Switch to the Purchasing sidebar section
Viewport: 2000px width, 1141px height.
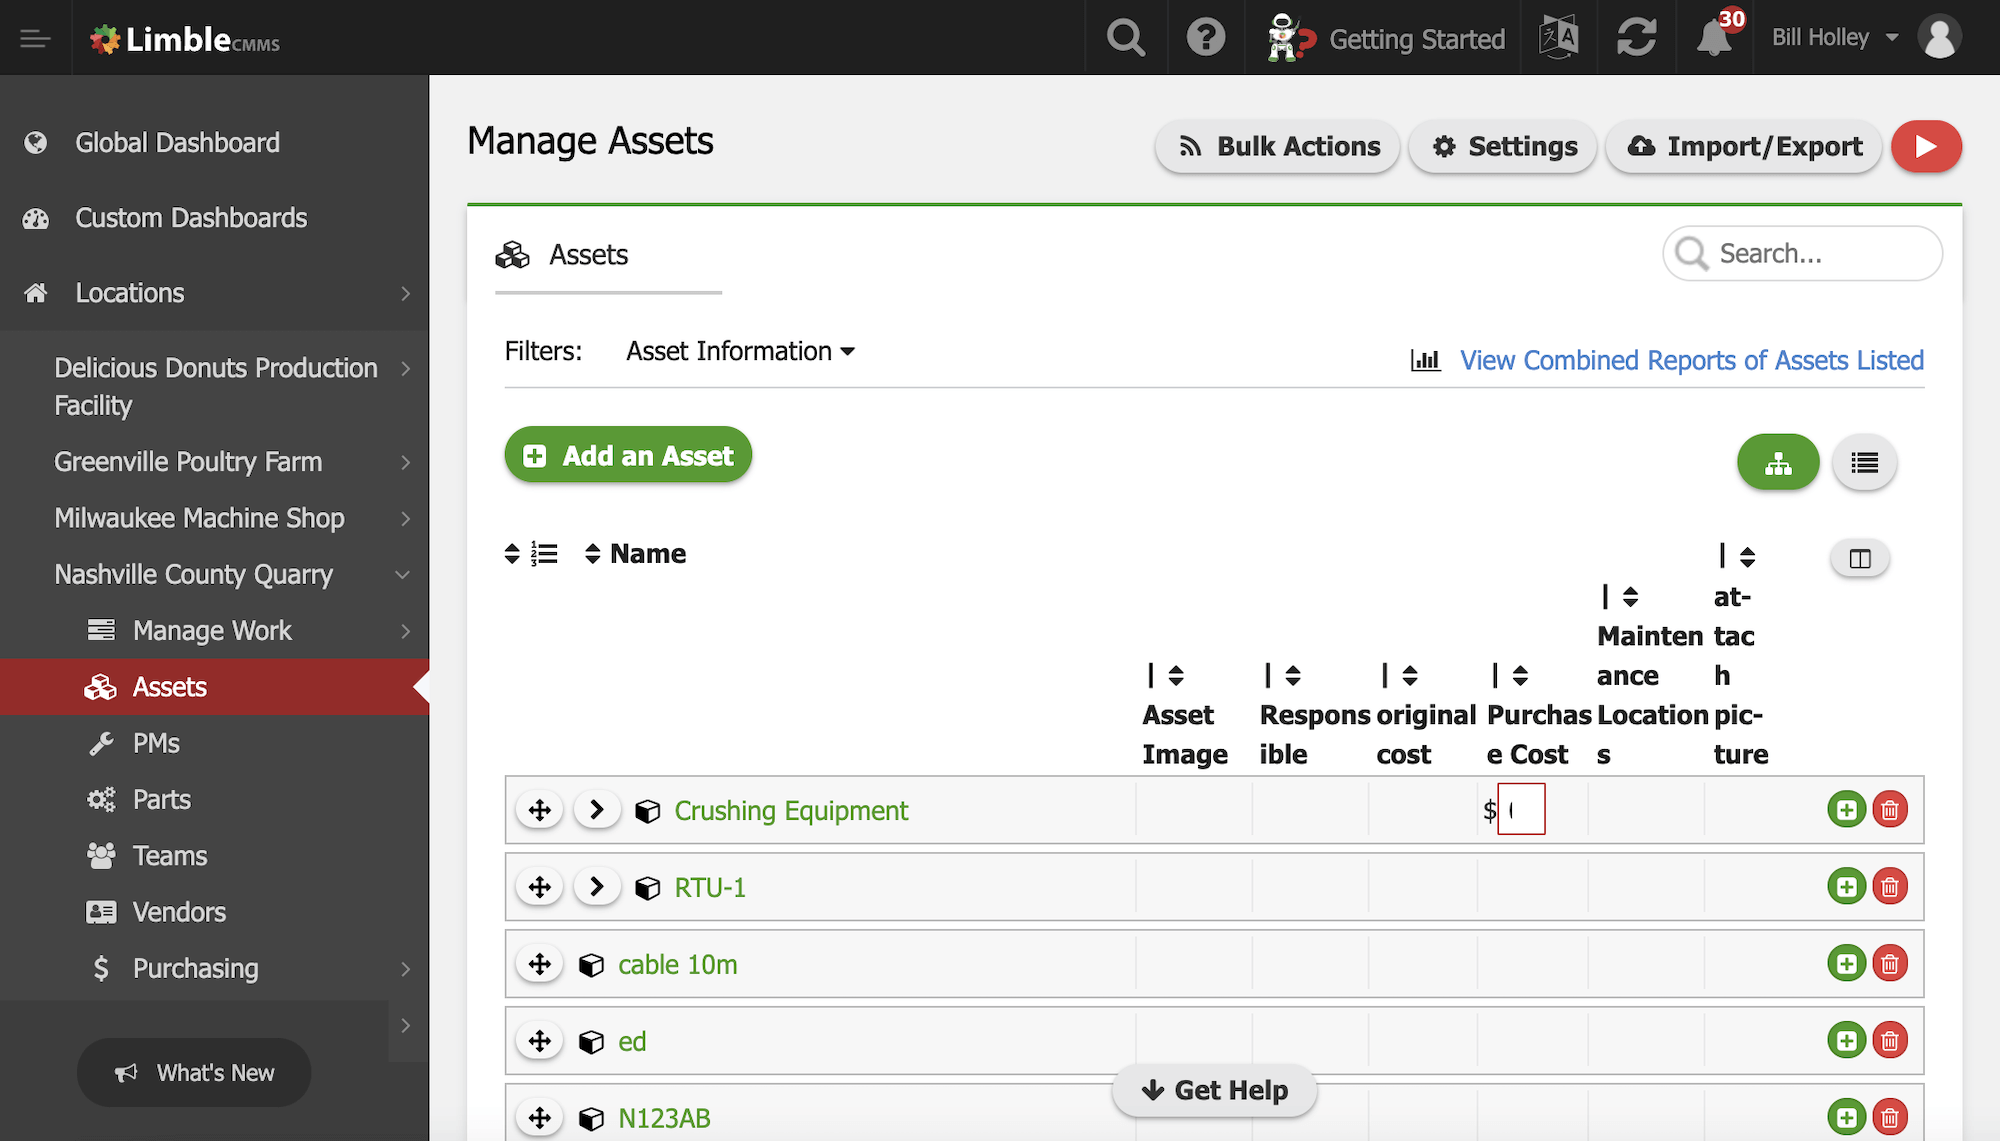(x=197, y=968)
